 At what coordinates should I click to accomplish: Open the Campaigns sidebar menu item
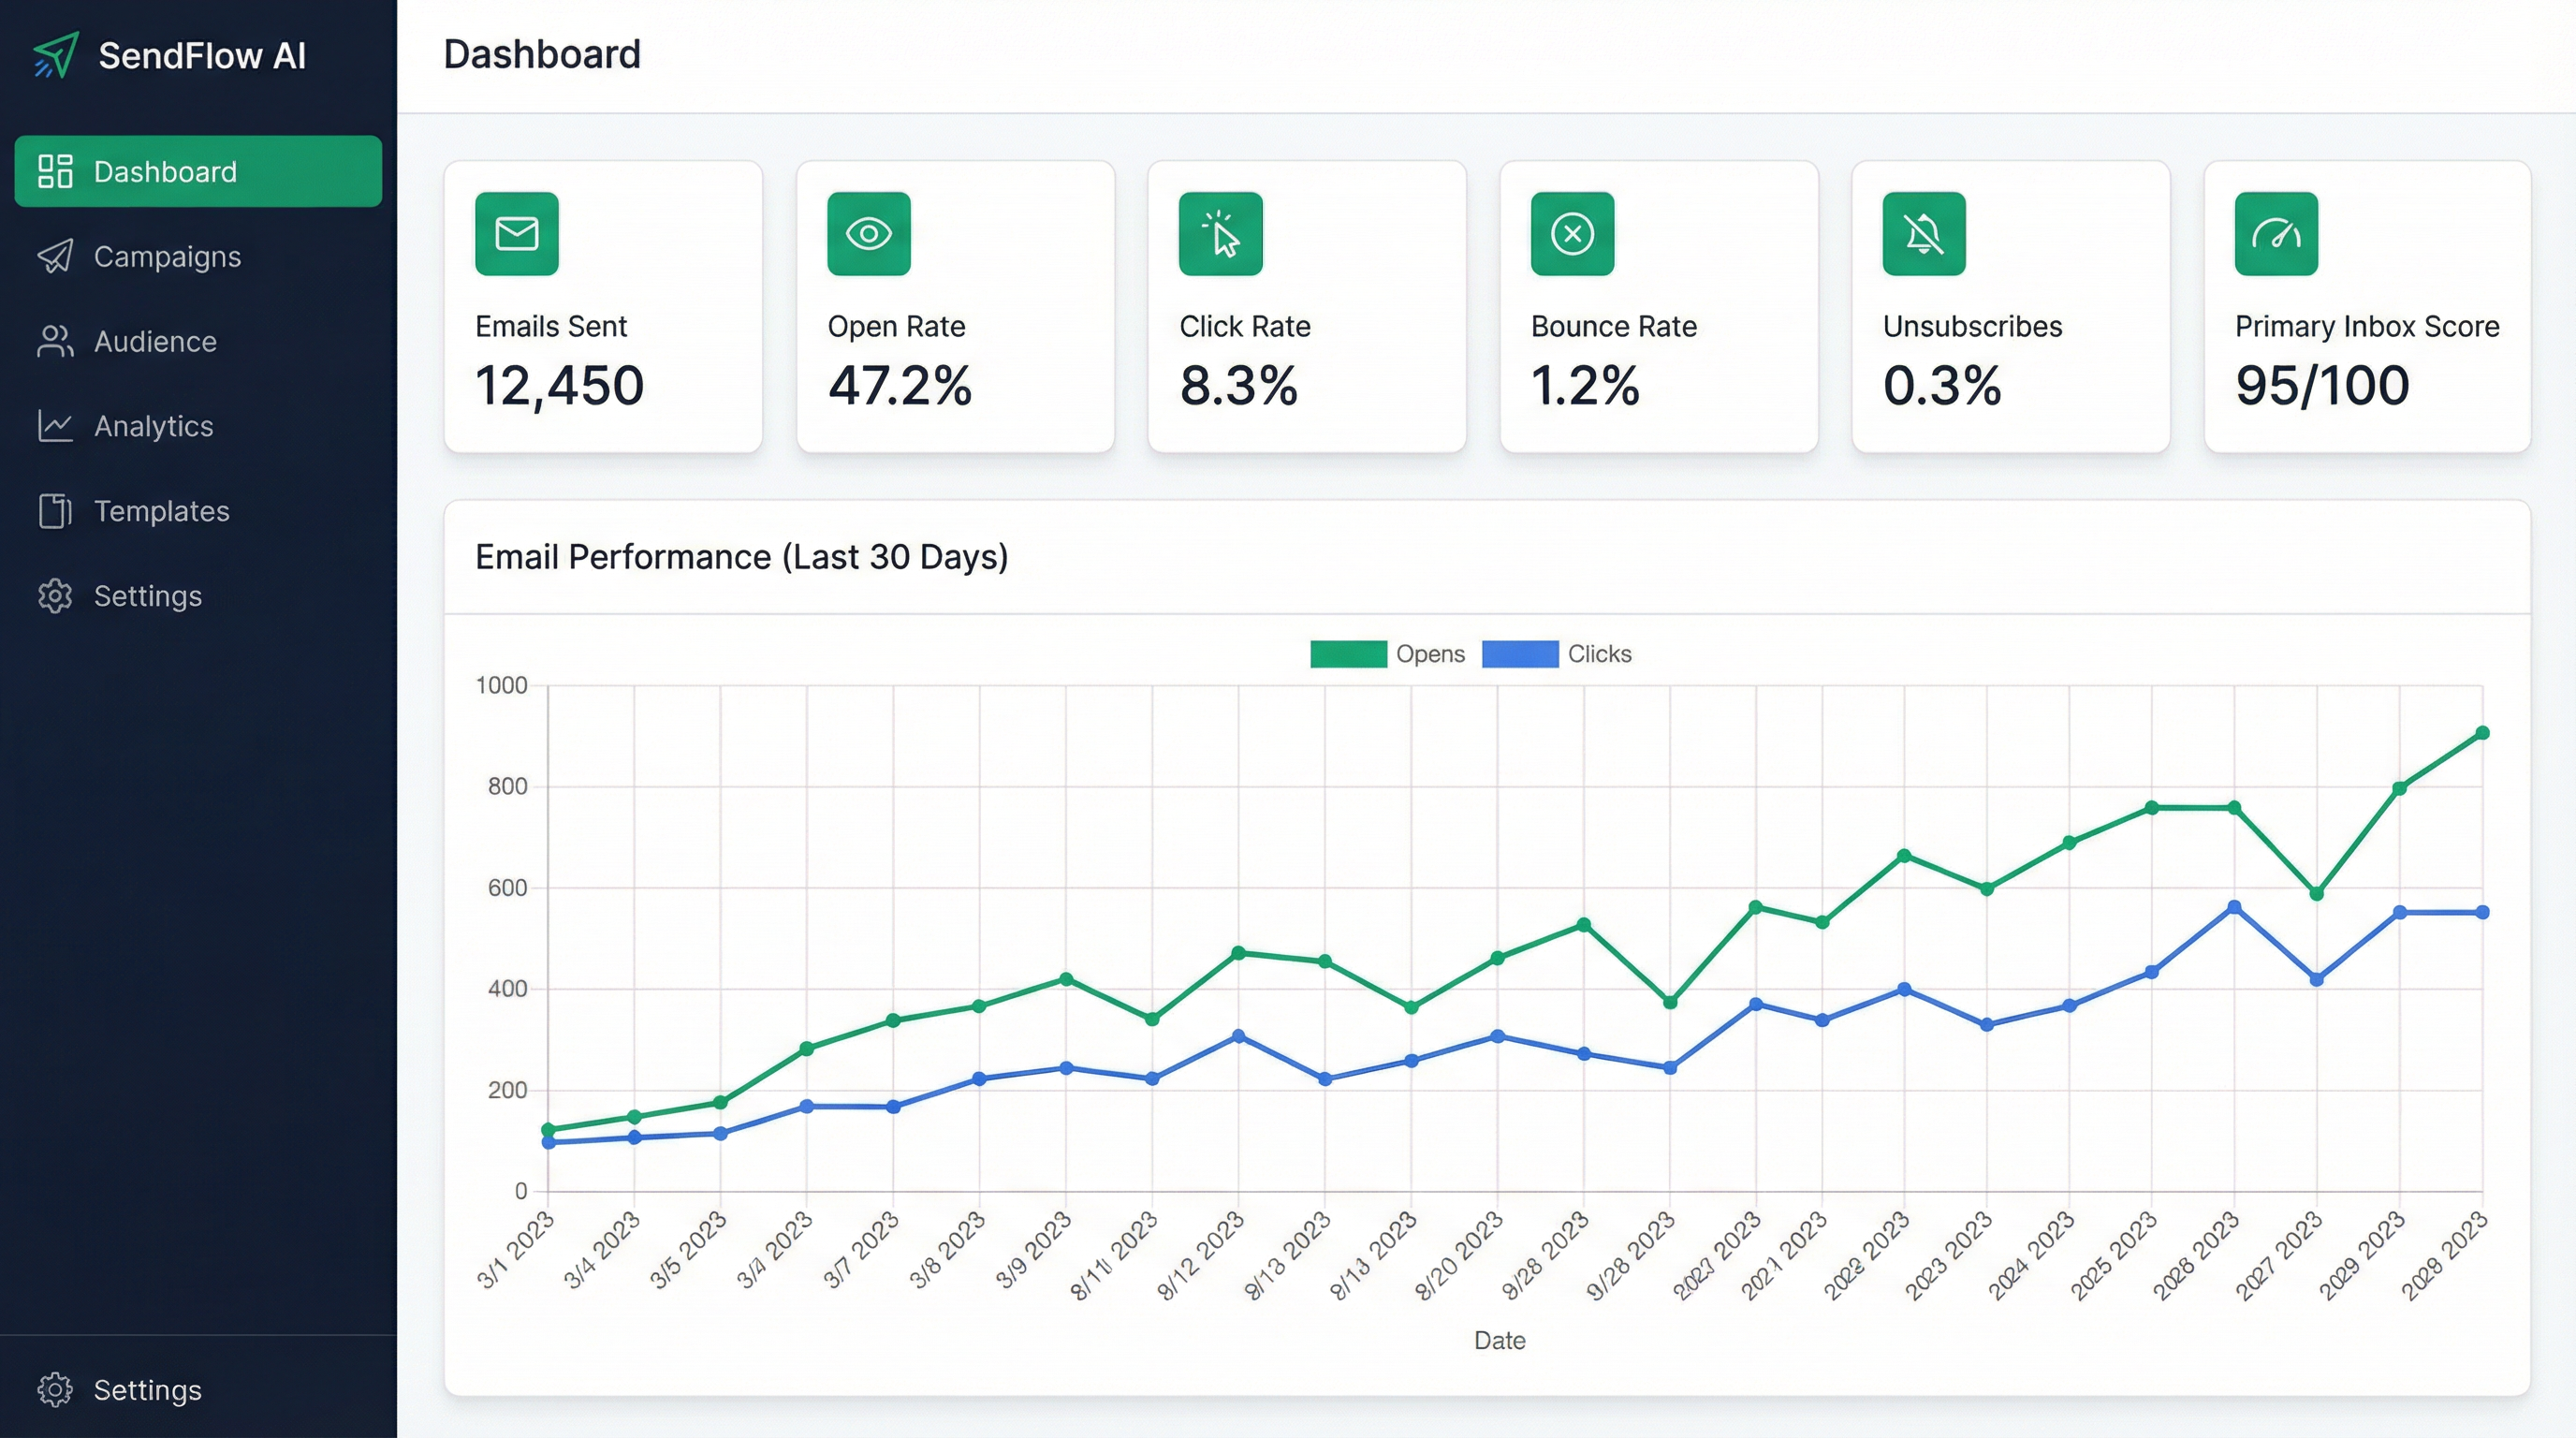tap(167, 257)
